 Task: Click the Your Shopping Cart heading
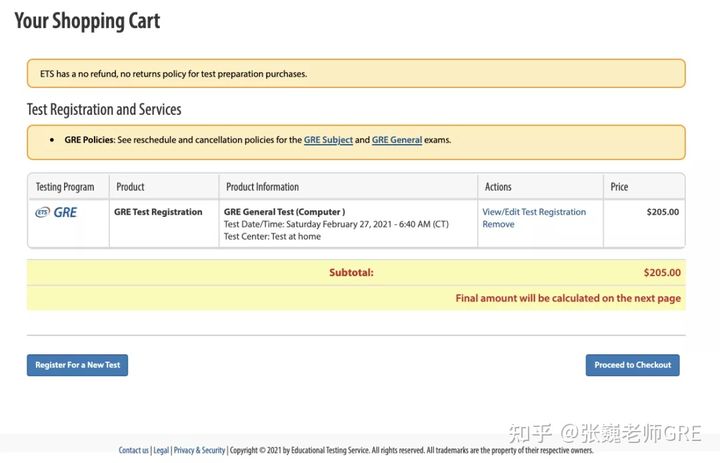[87, 21]
